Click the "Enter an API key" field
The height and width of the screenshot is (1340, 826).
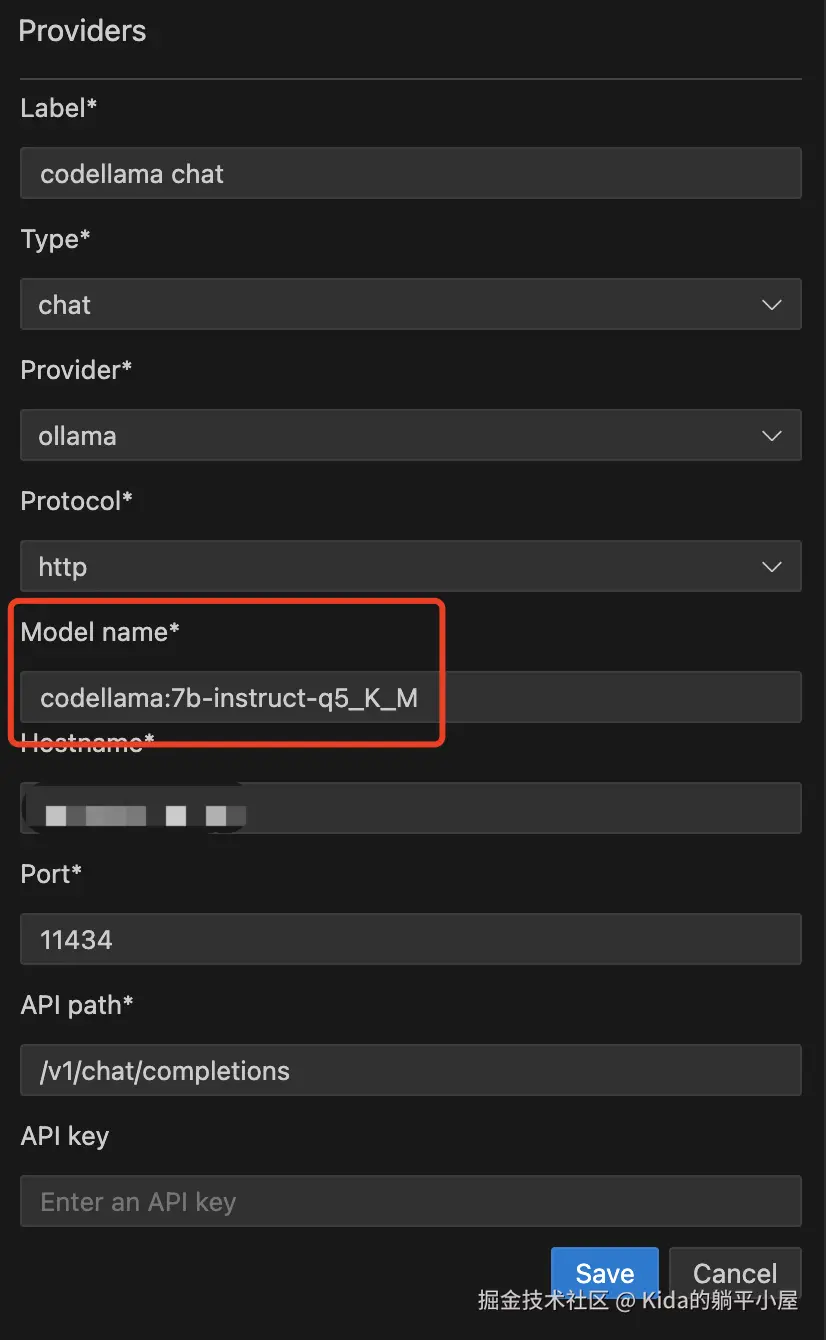point(410,1202)
